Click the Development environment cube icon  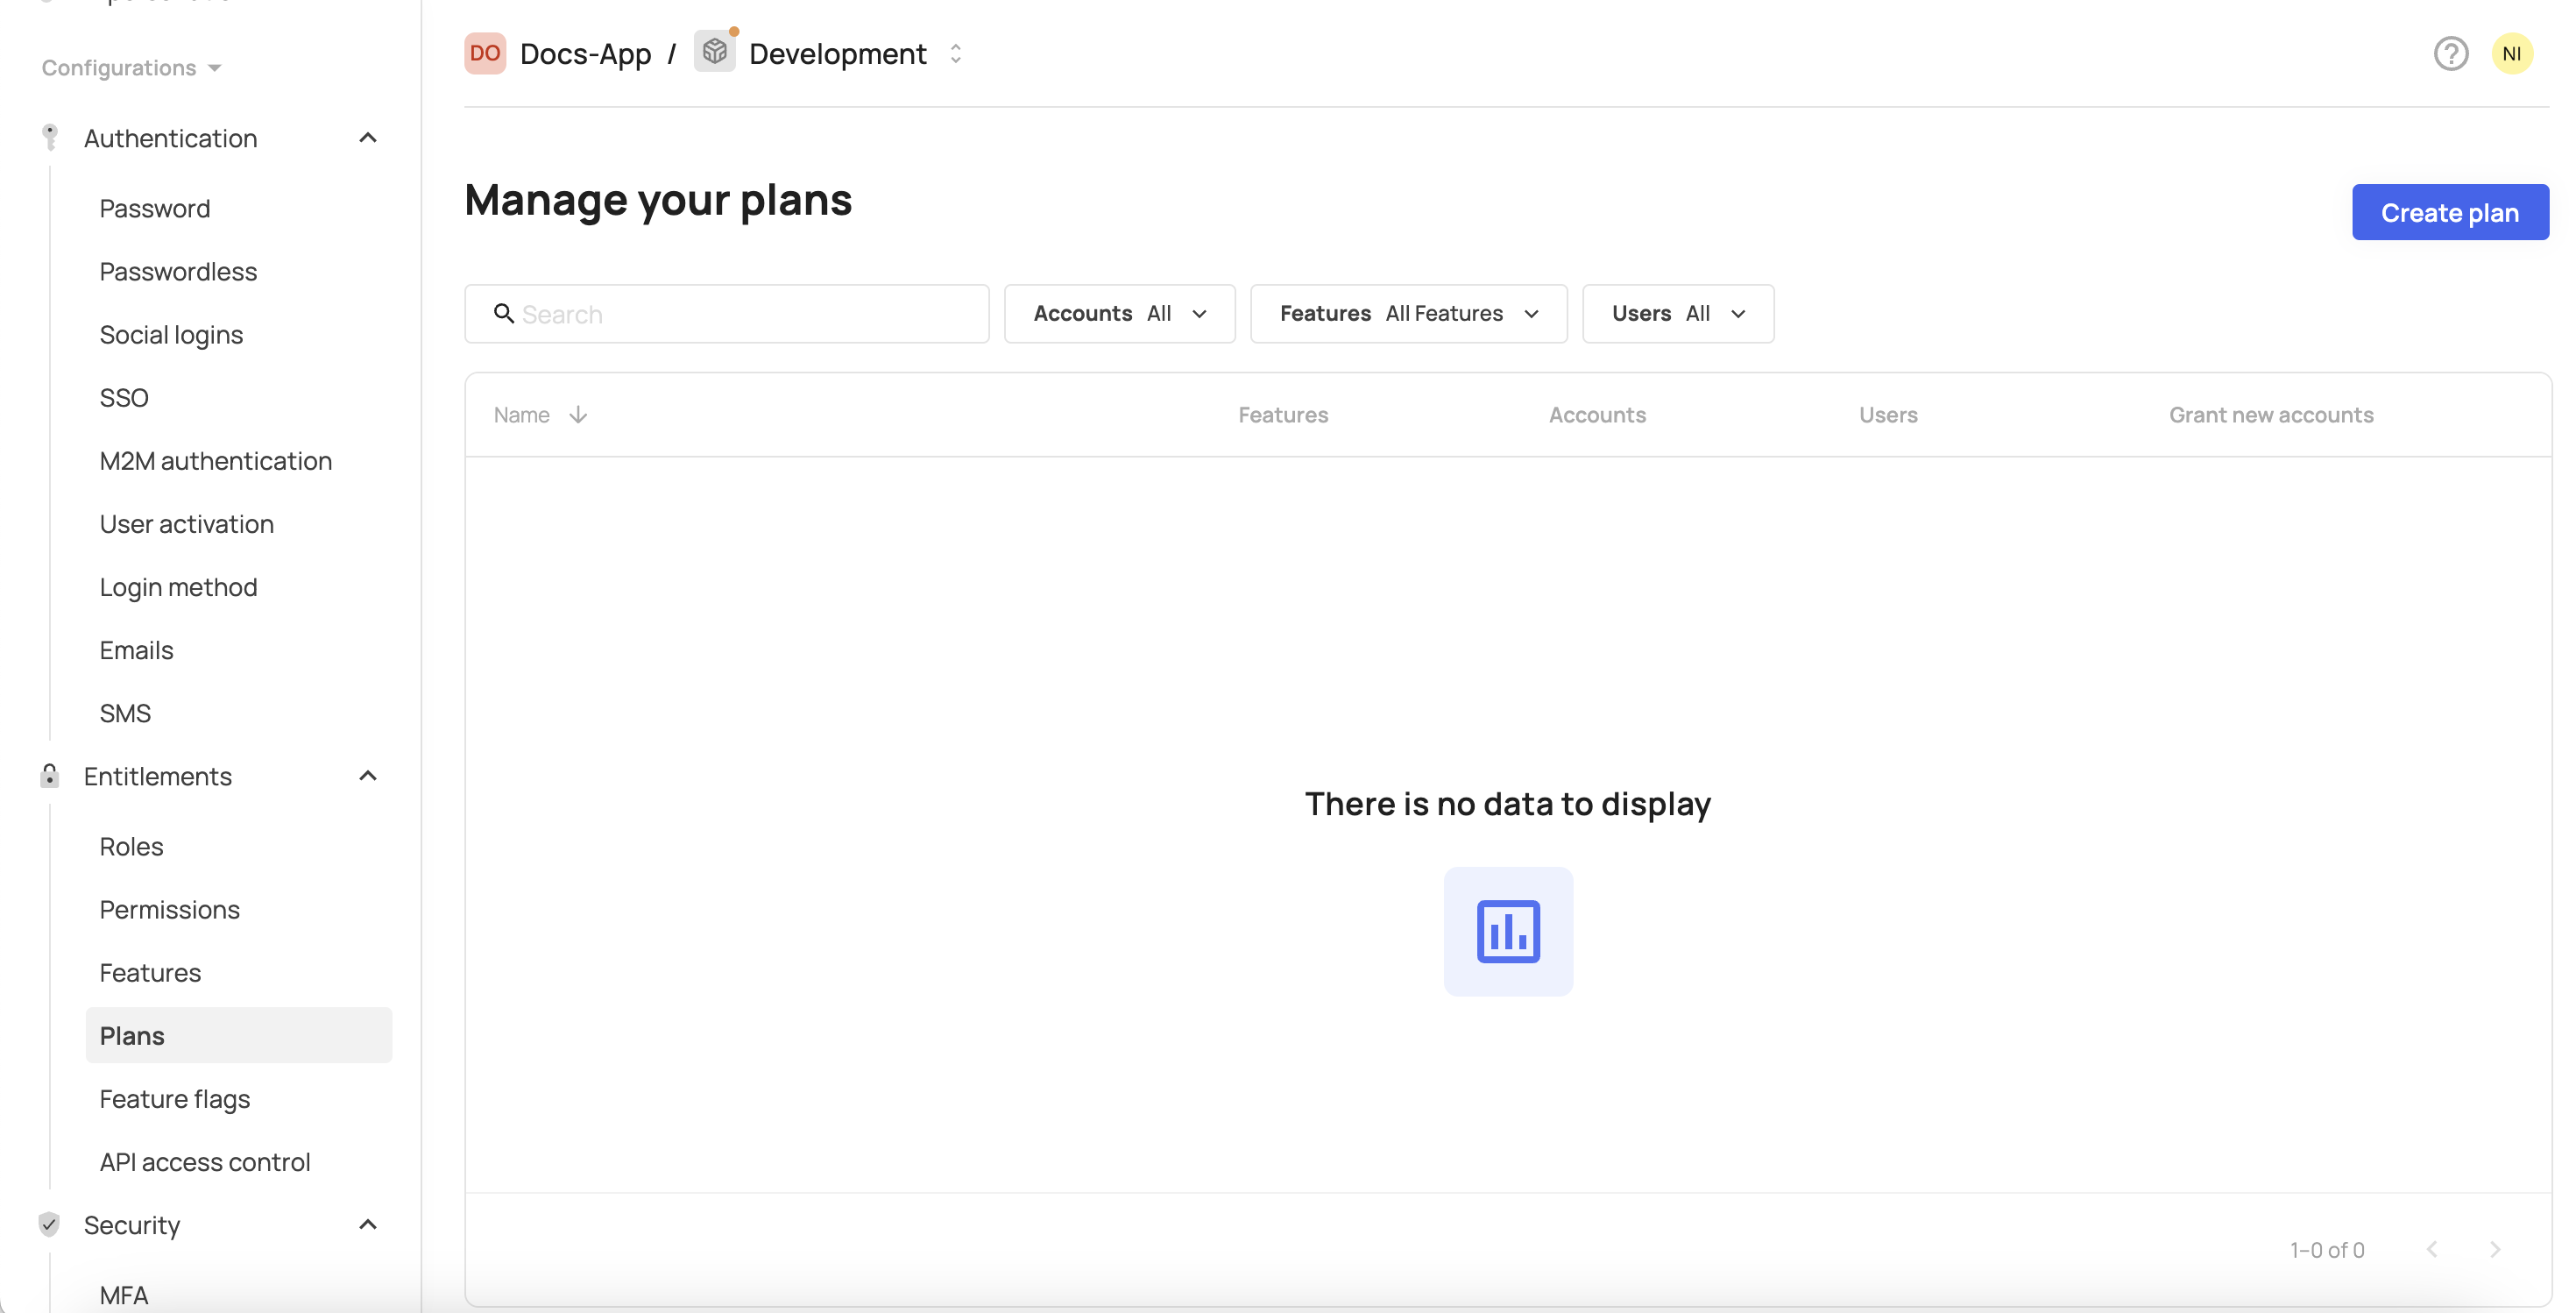[x=714, y=51]
